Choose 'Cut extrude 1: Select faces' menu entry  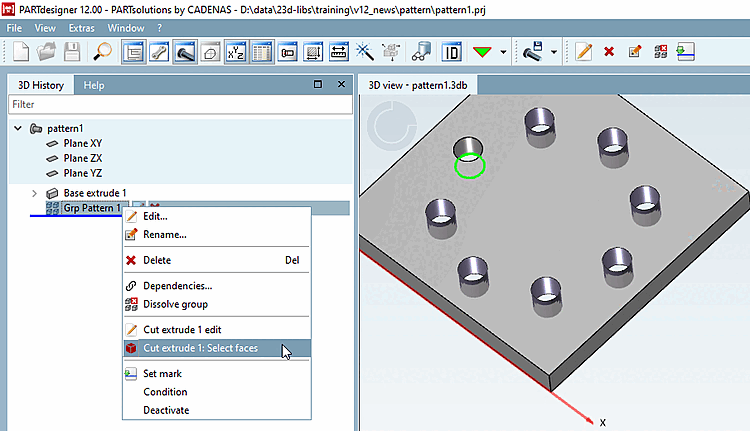click(x=200, y=349)
